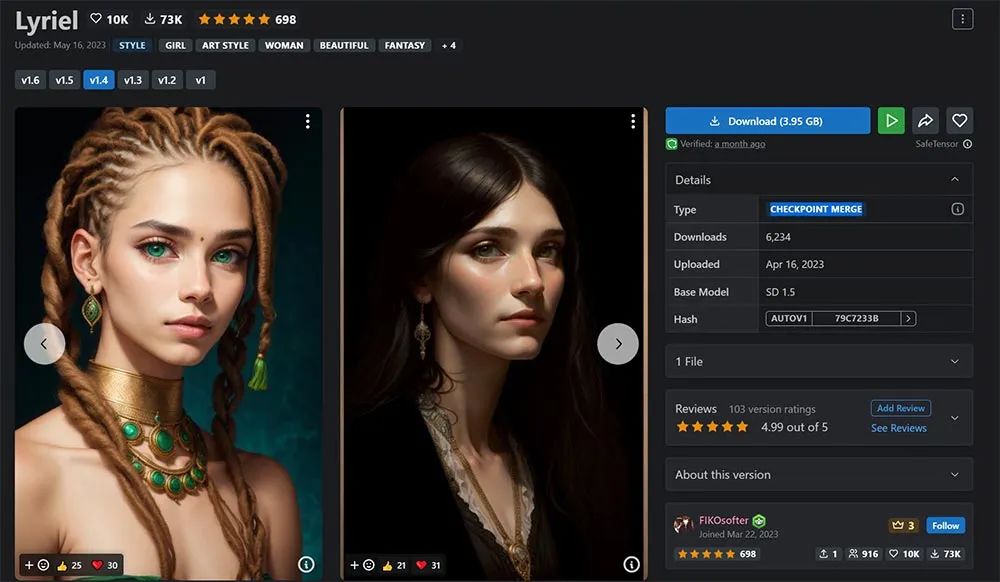The height and width of the screenshot is (582, 1000).
Task: Toggle thumbs-up reaction on left image
Action: pyautogui.click(x=69, y=565)
